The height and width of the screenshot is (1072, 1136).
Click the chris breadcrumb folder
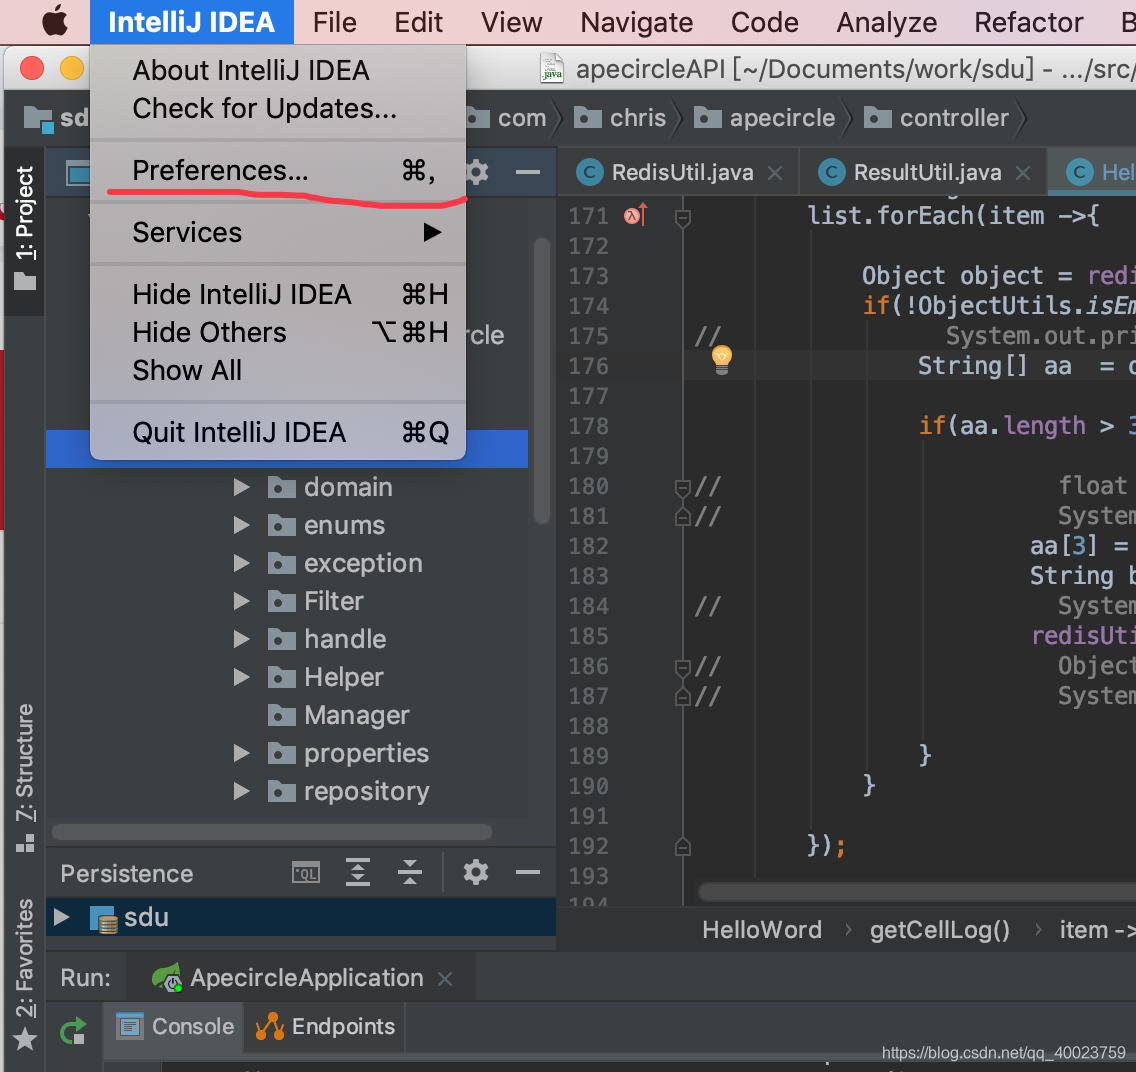click(x=620, y=117)
